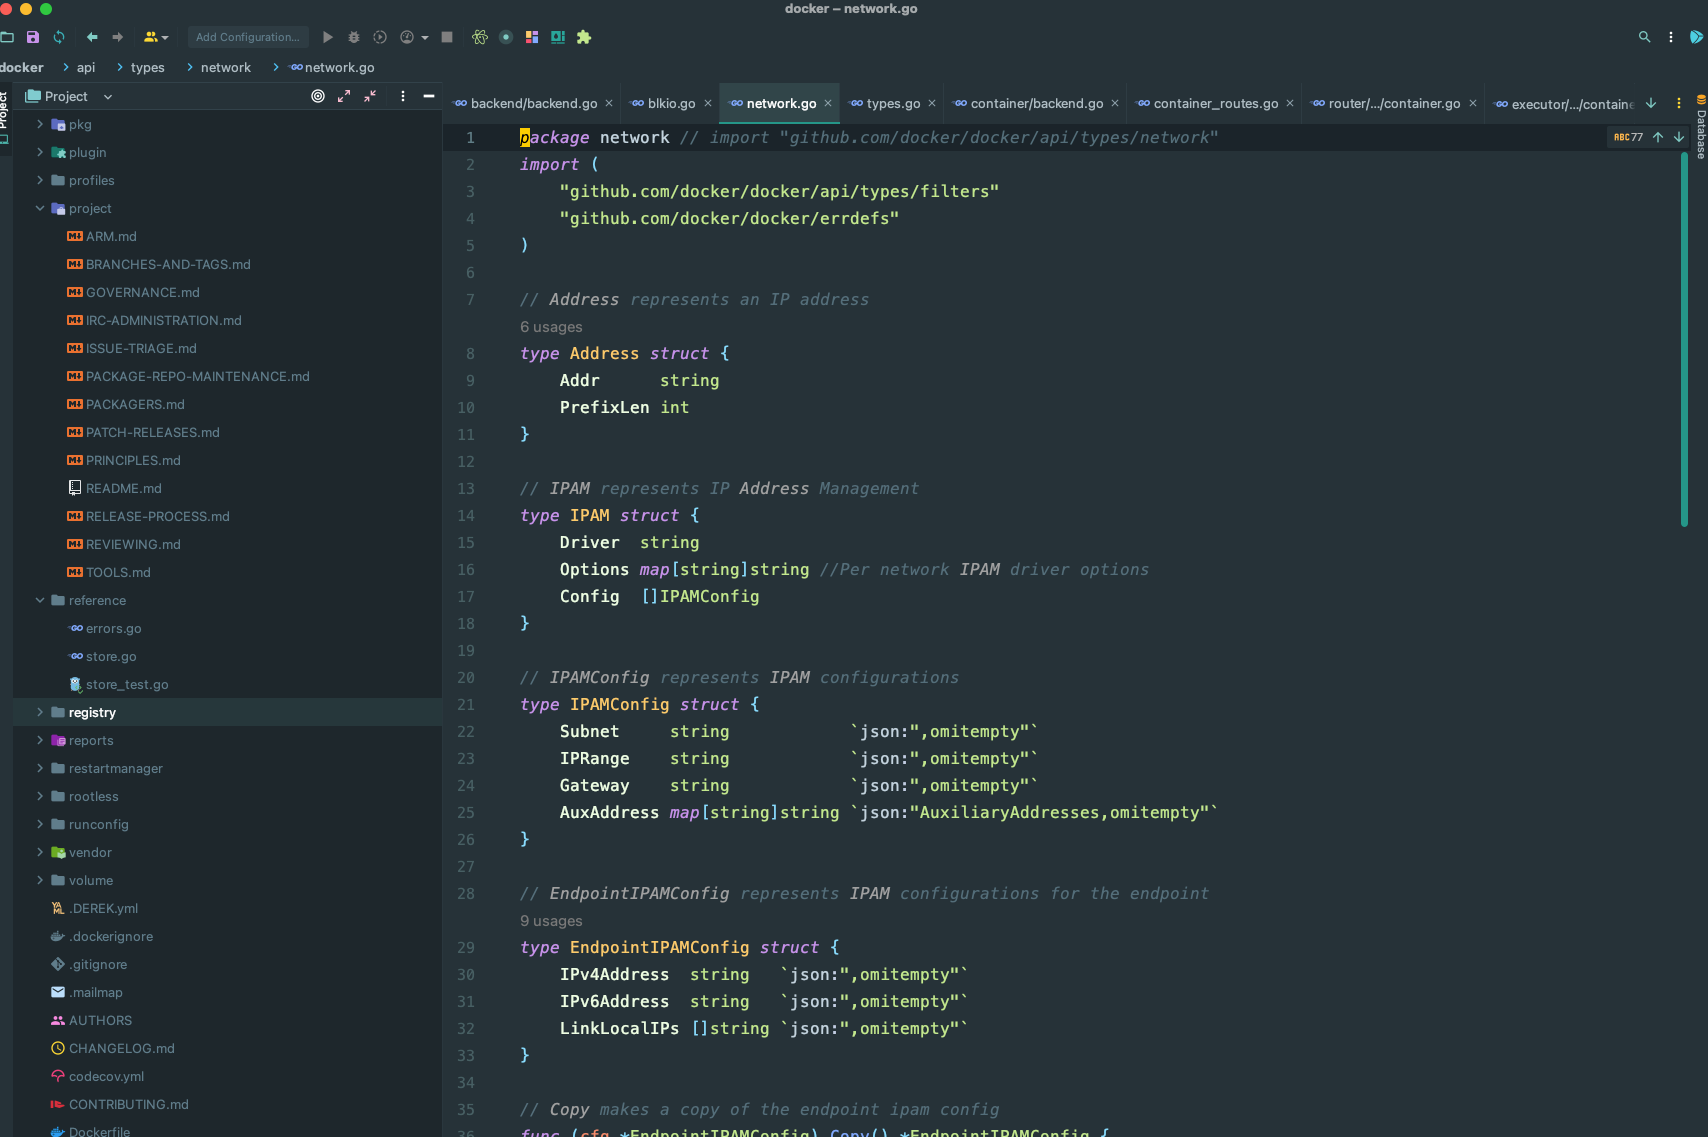
Task: Jump to previous highlighted typo arrow up
Action: (1658, 137)
